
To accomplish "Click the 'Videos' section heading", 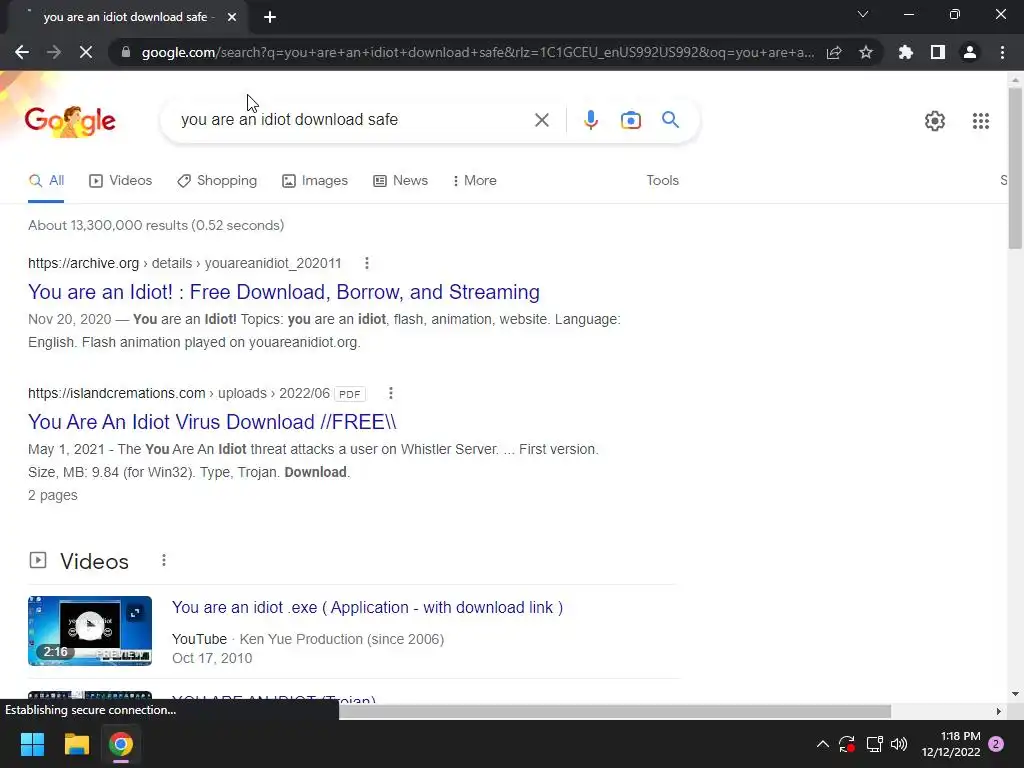I will [94, 562].
